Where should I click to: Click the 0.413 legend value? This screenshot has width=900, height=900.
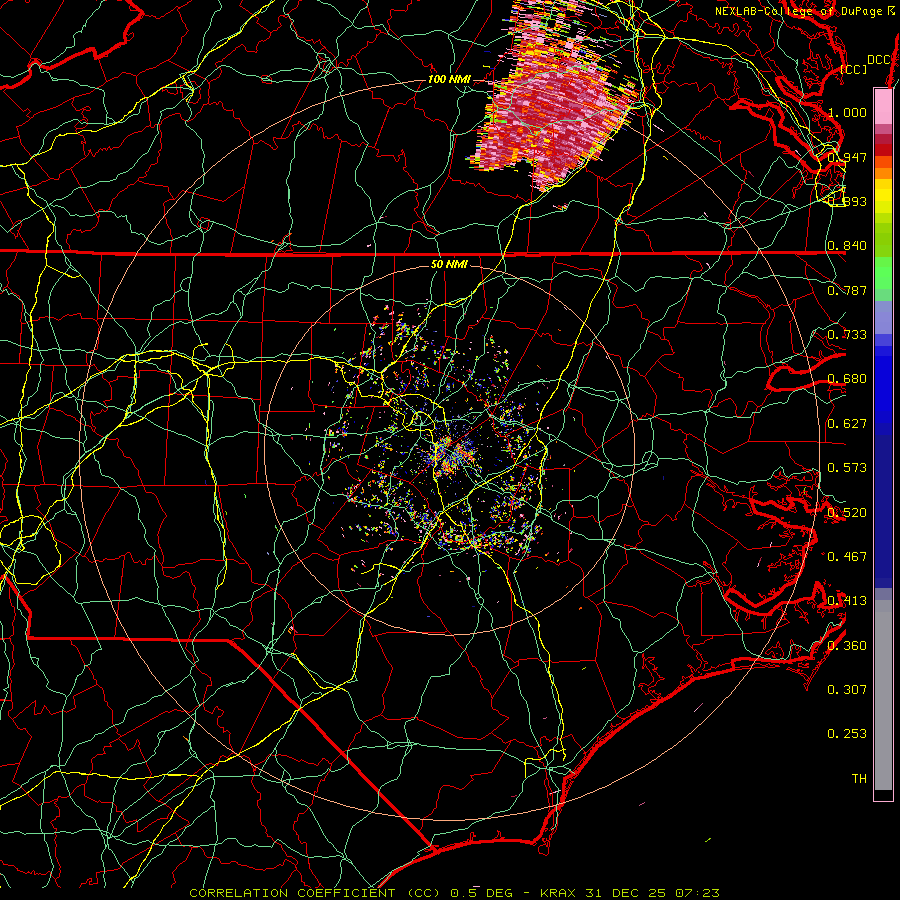pyautogui.click(x=847, y=601)
